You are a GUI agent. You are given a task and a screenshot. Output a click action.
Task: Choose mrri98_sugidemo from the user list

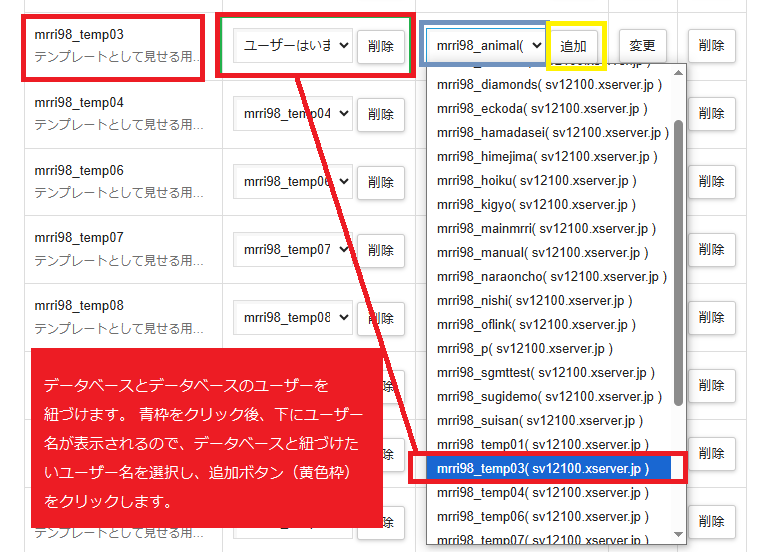pos(547,396)
